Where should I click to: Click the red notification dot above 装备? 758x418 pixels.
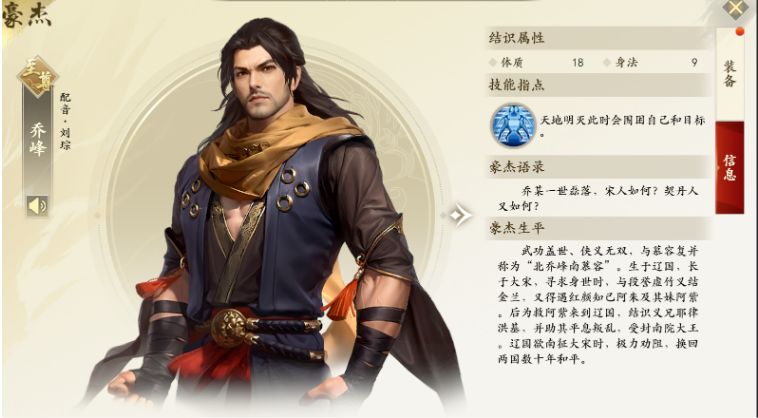pos(739,31)
